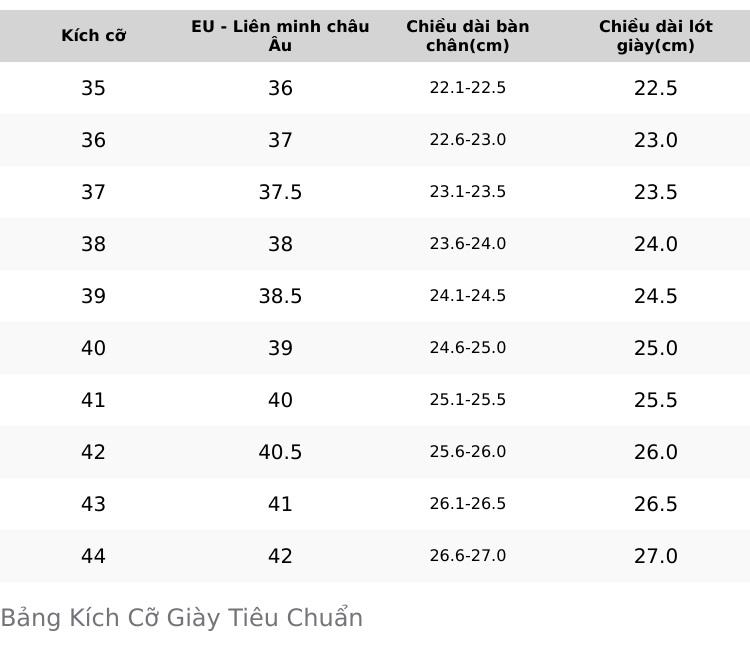This screenshot has height=654, width=750.
Task: Click the Chiều dài lót giày(cm) header
Action: coord(656,35)
